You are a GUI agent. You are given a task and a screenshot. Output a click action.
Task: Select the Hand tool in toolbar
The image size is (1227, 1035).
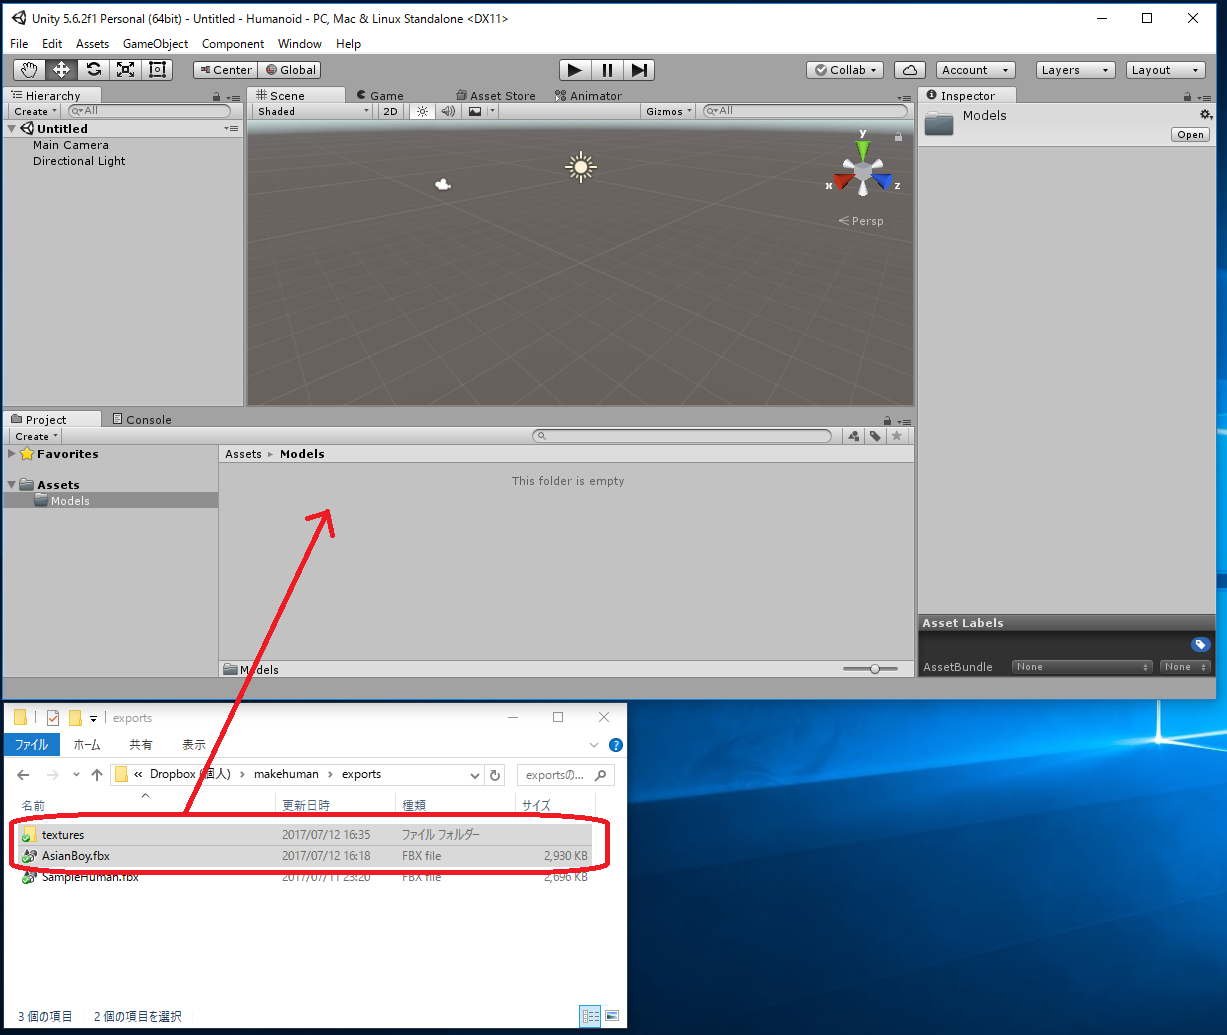click(x=29, y=70)
